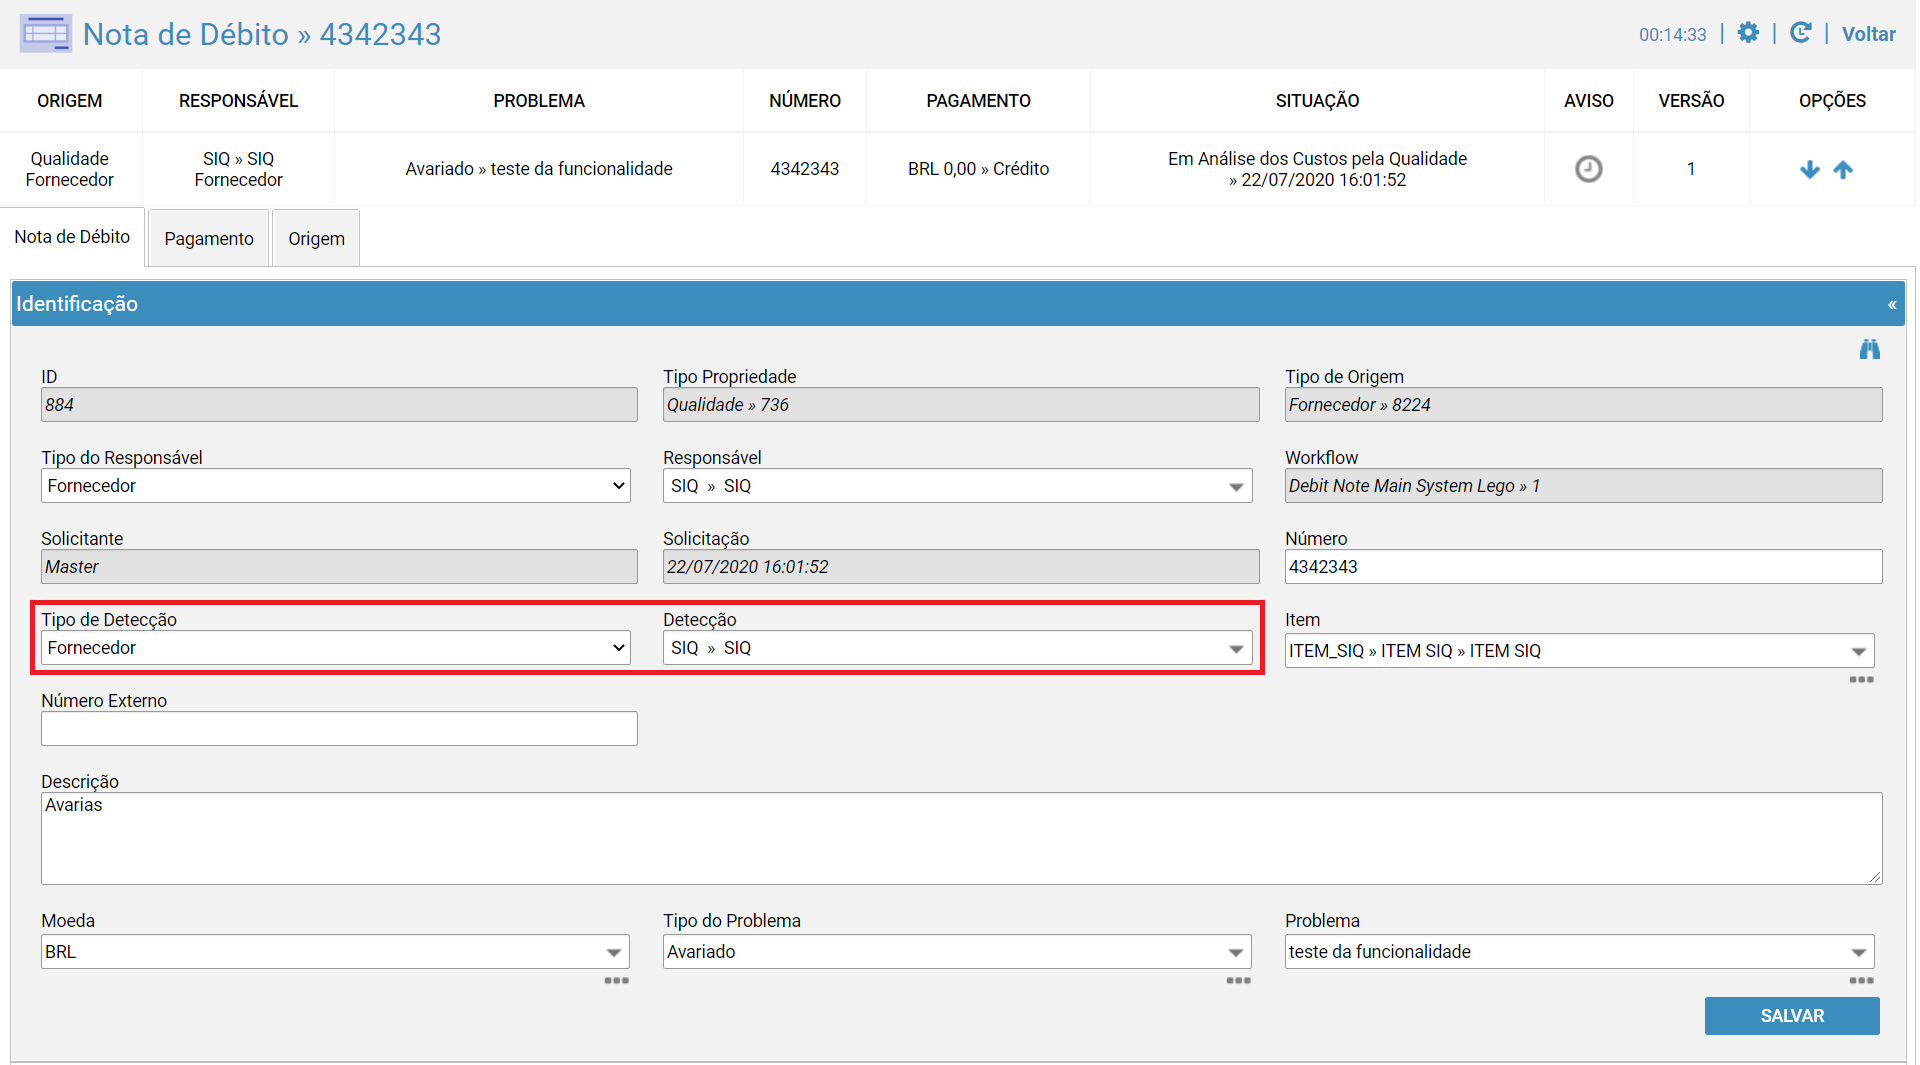Click the session timer 00:14:33
Image resolution: width=1920 pixels, height=1065 pixels.
(1672, 35)
